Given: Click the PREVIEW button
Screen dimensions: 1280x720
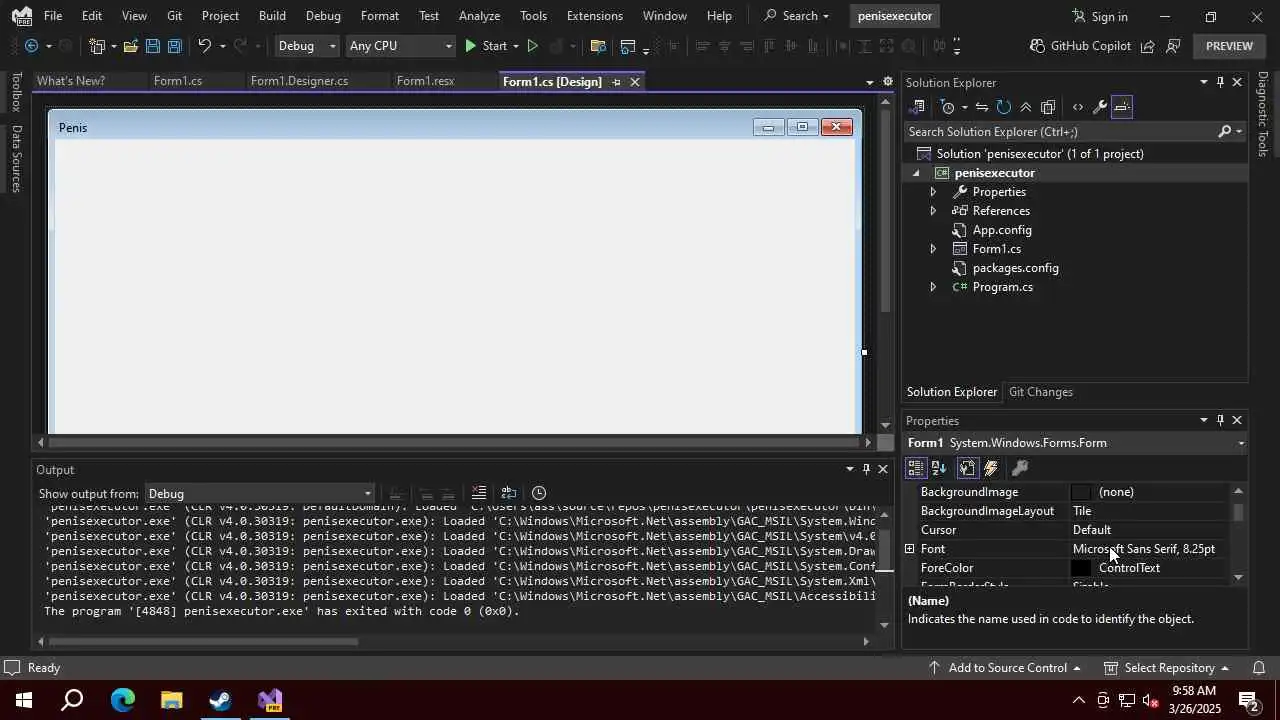Looking at the screenshot, I should pos(1229,46).
